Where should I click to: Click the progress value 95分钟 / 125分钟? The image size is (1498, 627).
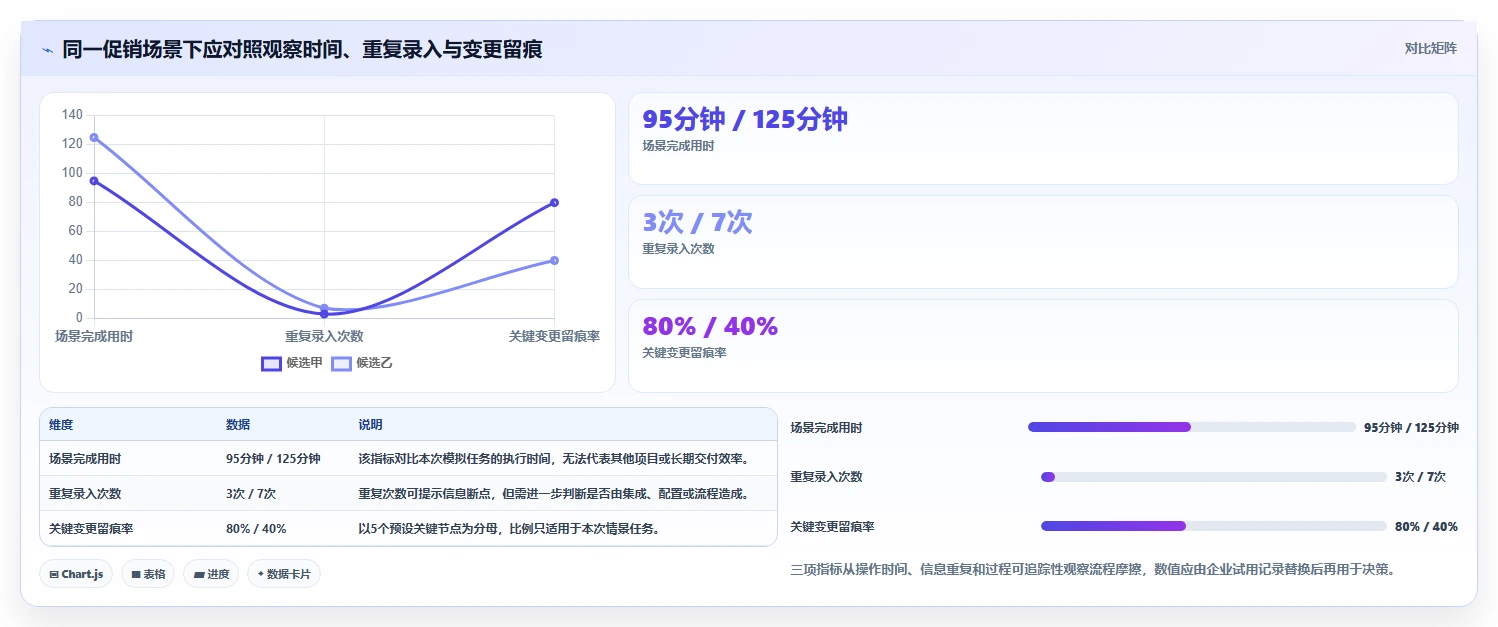coord(1411,427)
